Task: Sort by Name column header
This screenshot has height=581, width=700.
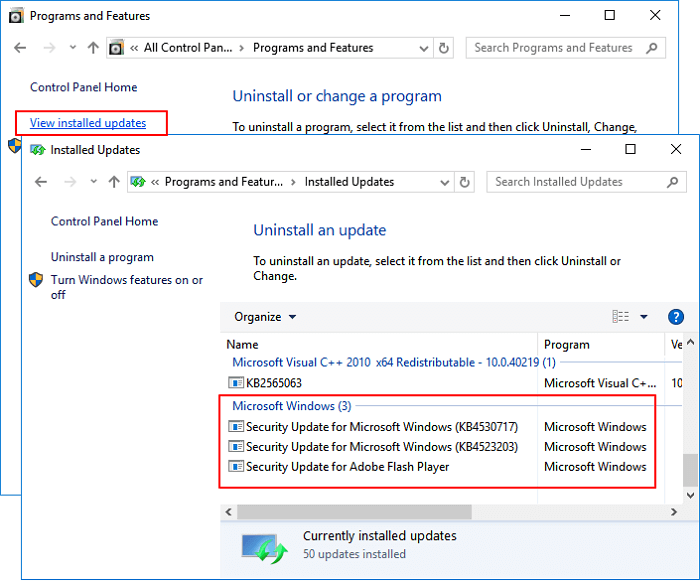Action: (x=242, y=344)
